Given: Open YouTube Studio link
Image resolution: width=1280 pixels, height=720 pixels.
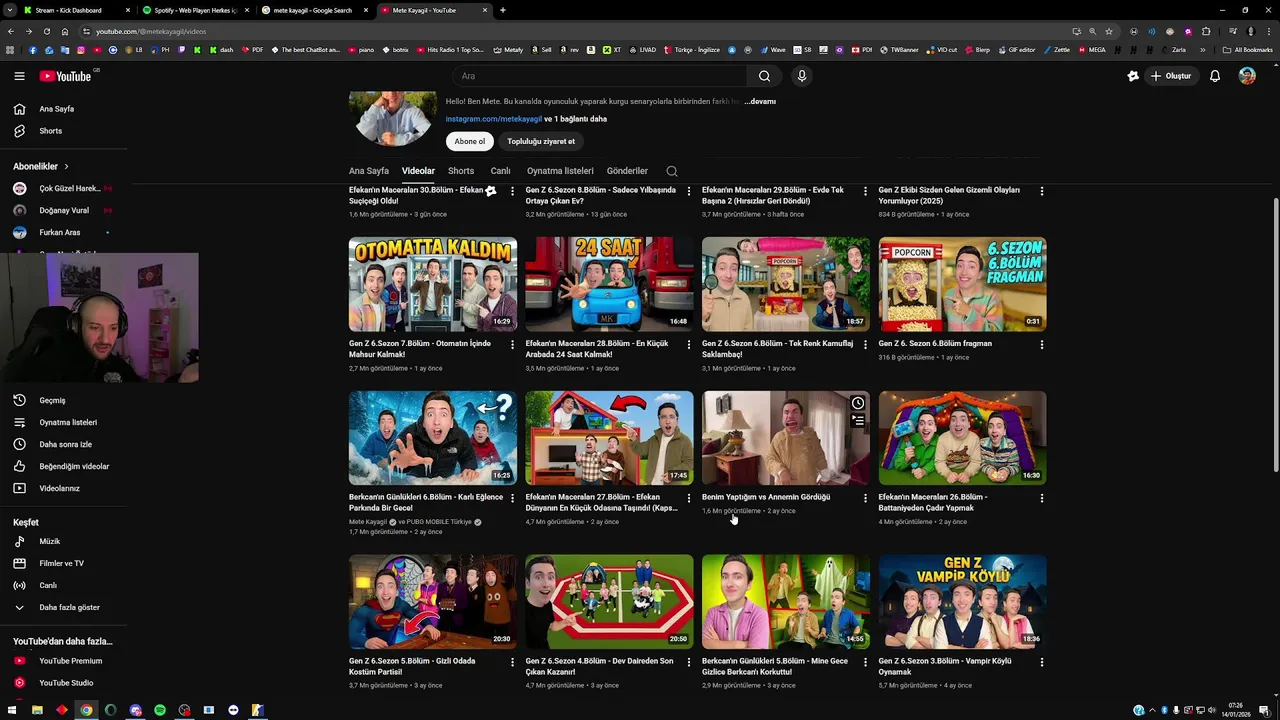Looking at the screenshot, I should (66, 683).
